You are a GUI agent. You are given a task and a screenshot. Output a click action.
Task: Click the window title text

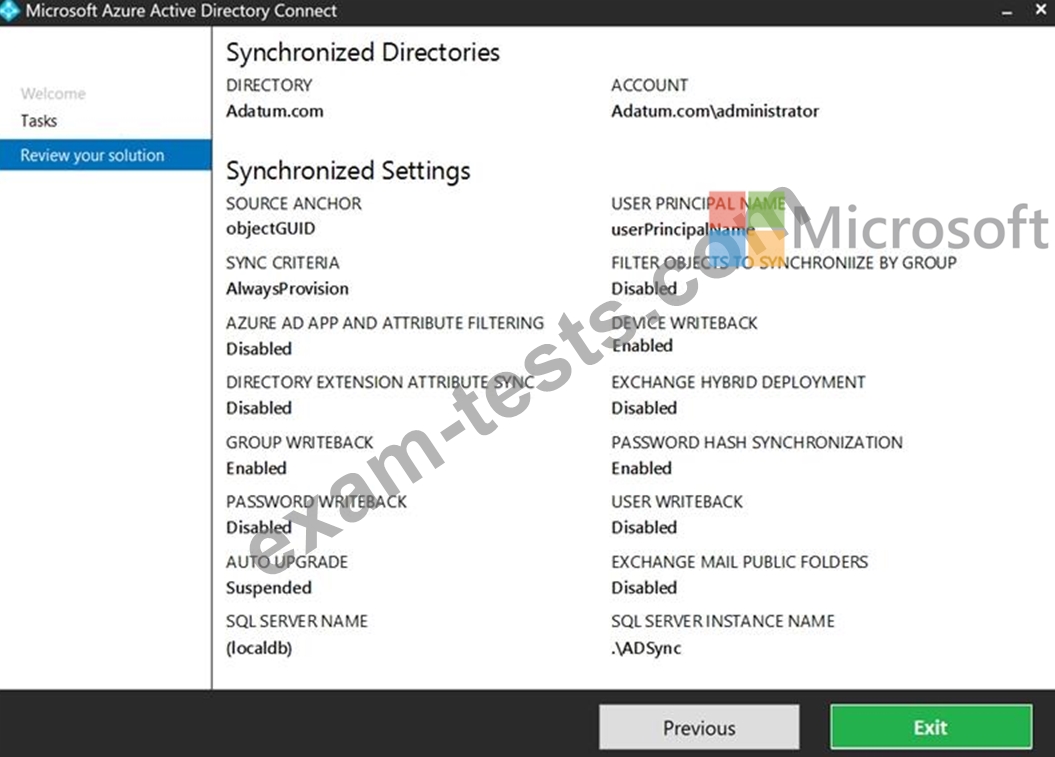181,11
